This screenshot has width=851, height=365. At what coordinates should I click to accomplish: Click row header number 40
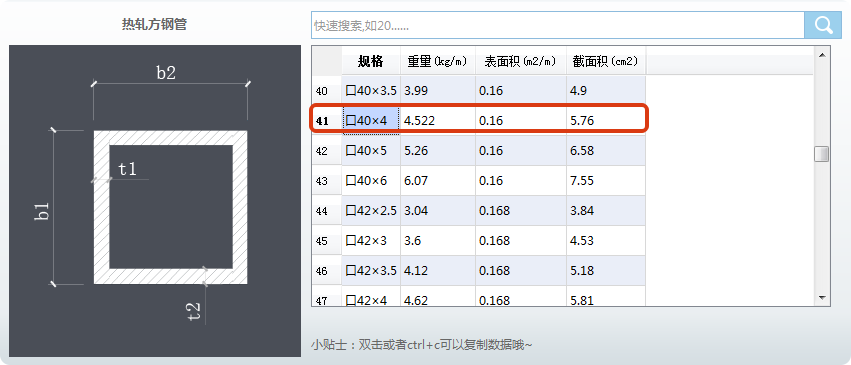pyautogui.click(x=327, y=91)
